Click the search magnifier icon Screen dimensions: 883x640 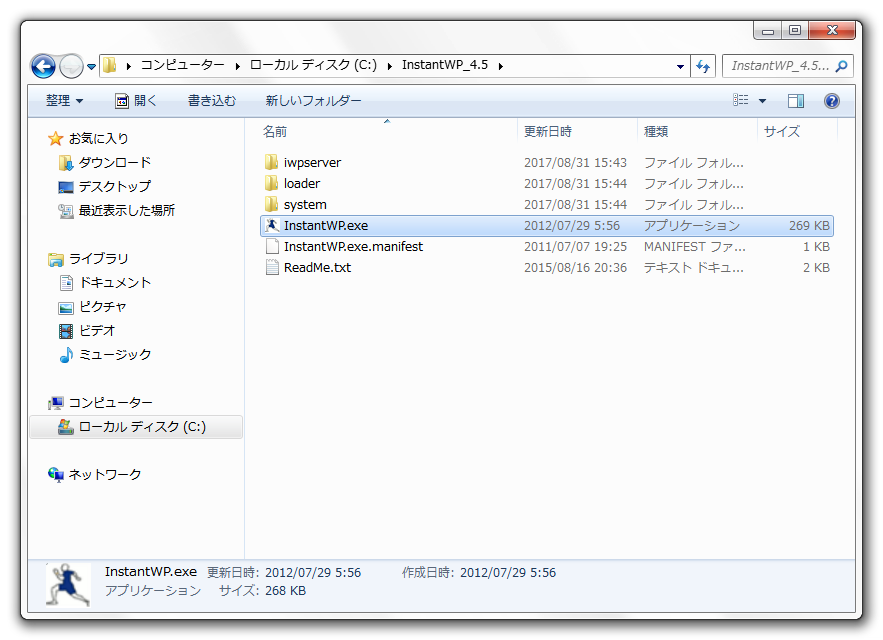[841, 66]
